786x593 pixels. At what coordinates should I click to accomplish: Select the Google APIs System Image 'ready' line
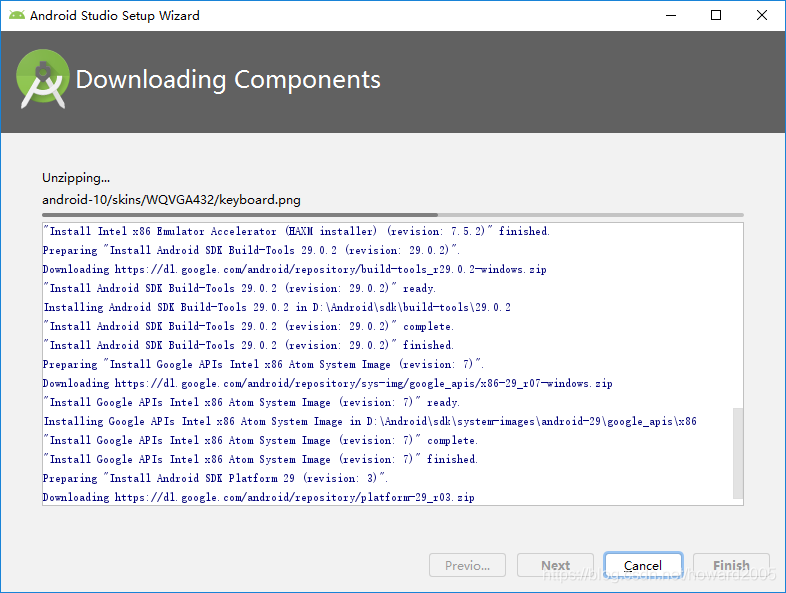click(252, 403)
